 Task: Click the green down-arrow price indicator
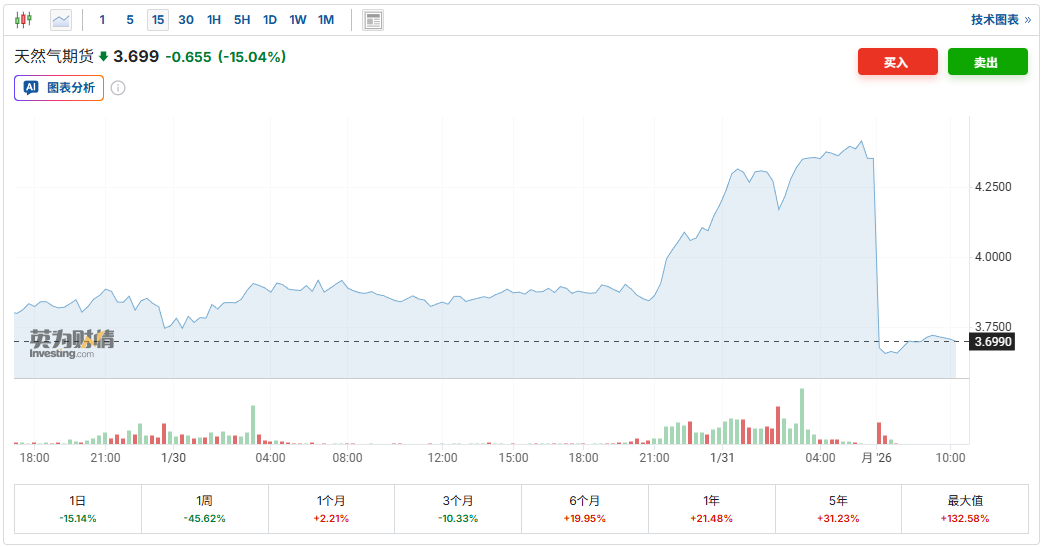pyautogui.click(x=103, y=57)
